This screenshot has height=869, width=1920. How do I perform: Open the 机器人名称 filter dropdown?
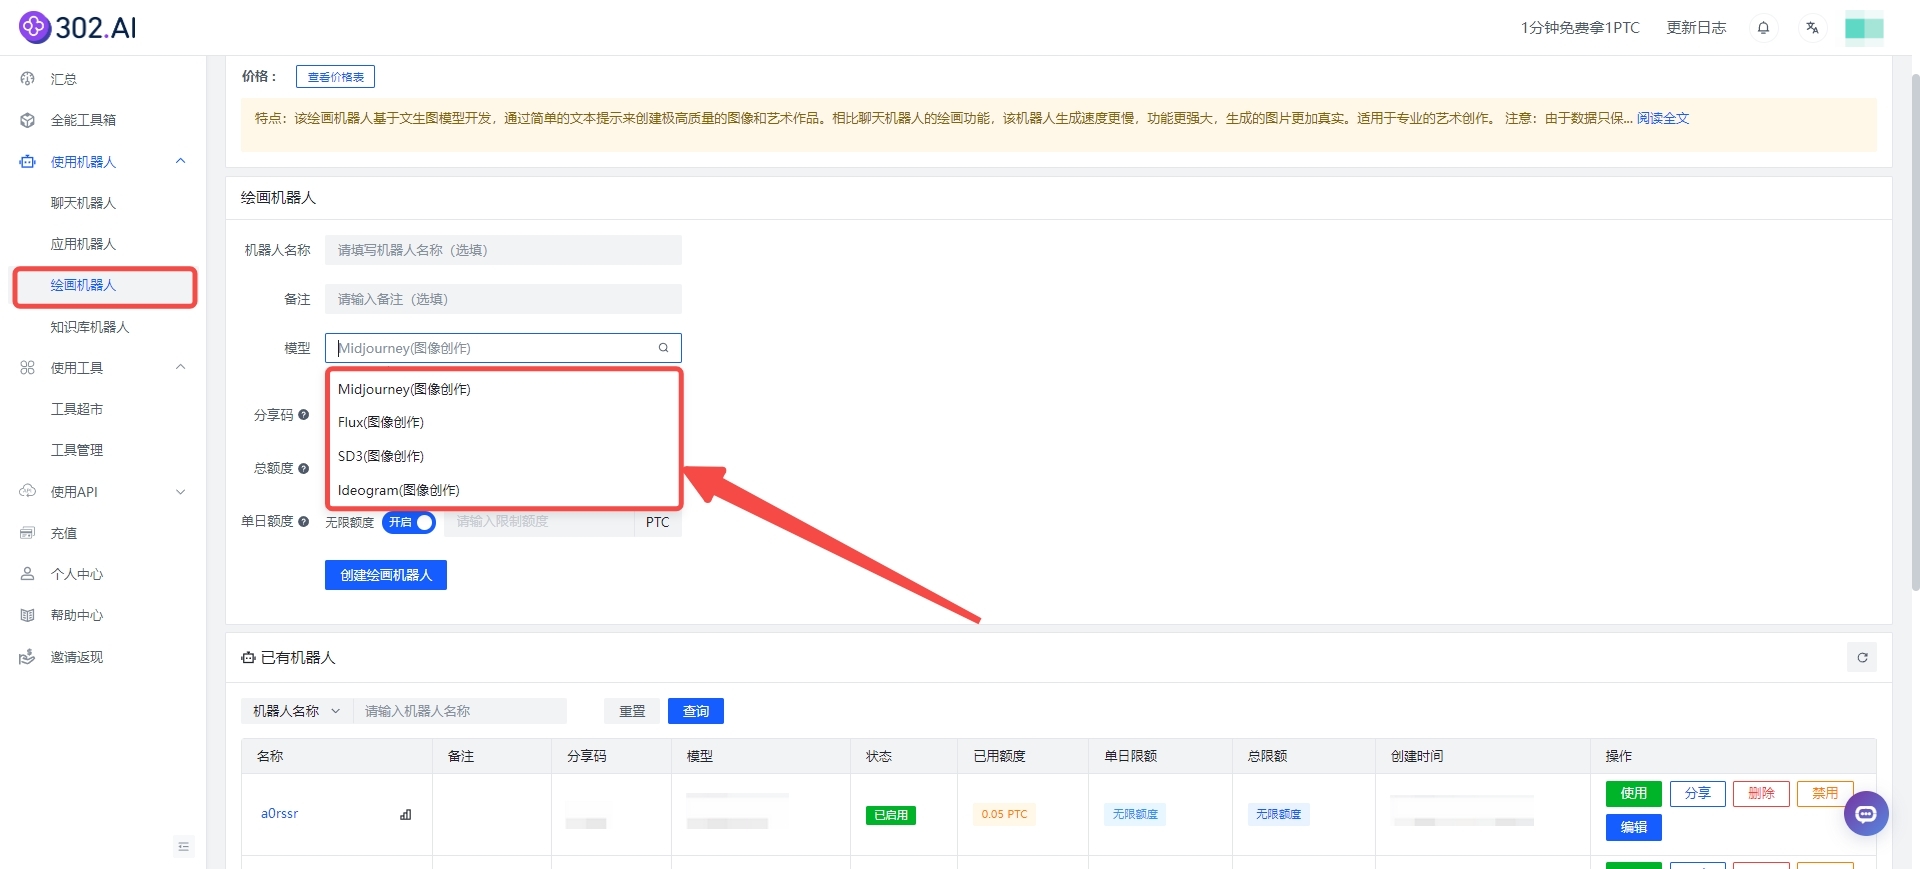tap(297, 711)
